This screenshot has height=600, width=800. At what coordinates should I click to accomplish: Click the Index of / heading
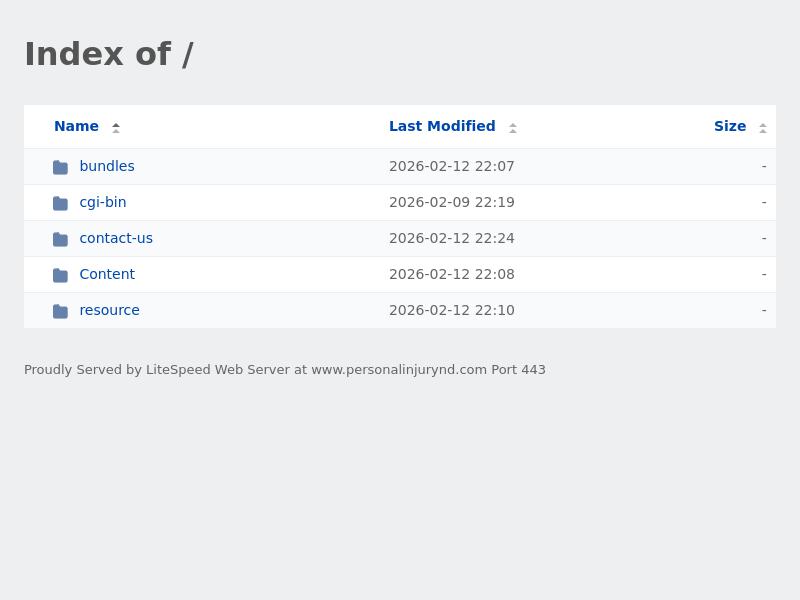[109, 54]
